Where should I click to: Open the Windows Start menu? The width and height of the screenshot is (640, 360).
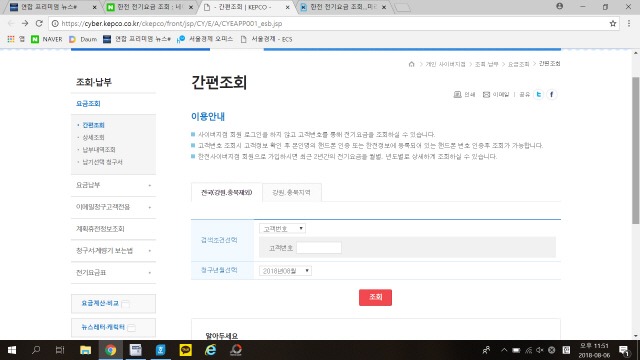click(12, 350)
